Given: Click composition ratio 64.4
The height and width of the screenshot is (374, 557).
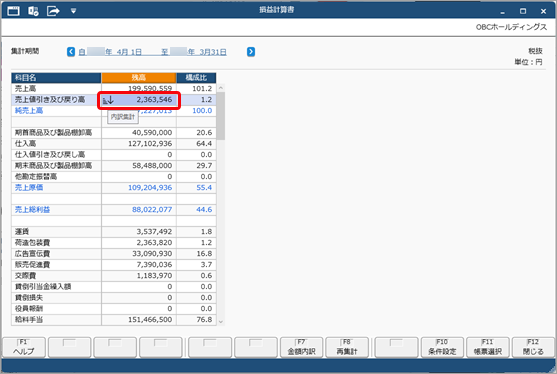Looking at the screenshot, I should click(204, 144).
